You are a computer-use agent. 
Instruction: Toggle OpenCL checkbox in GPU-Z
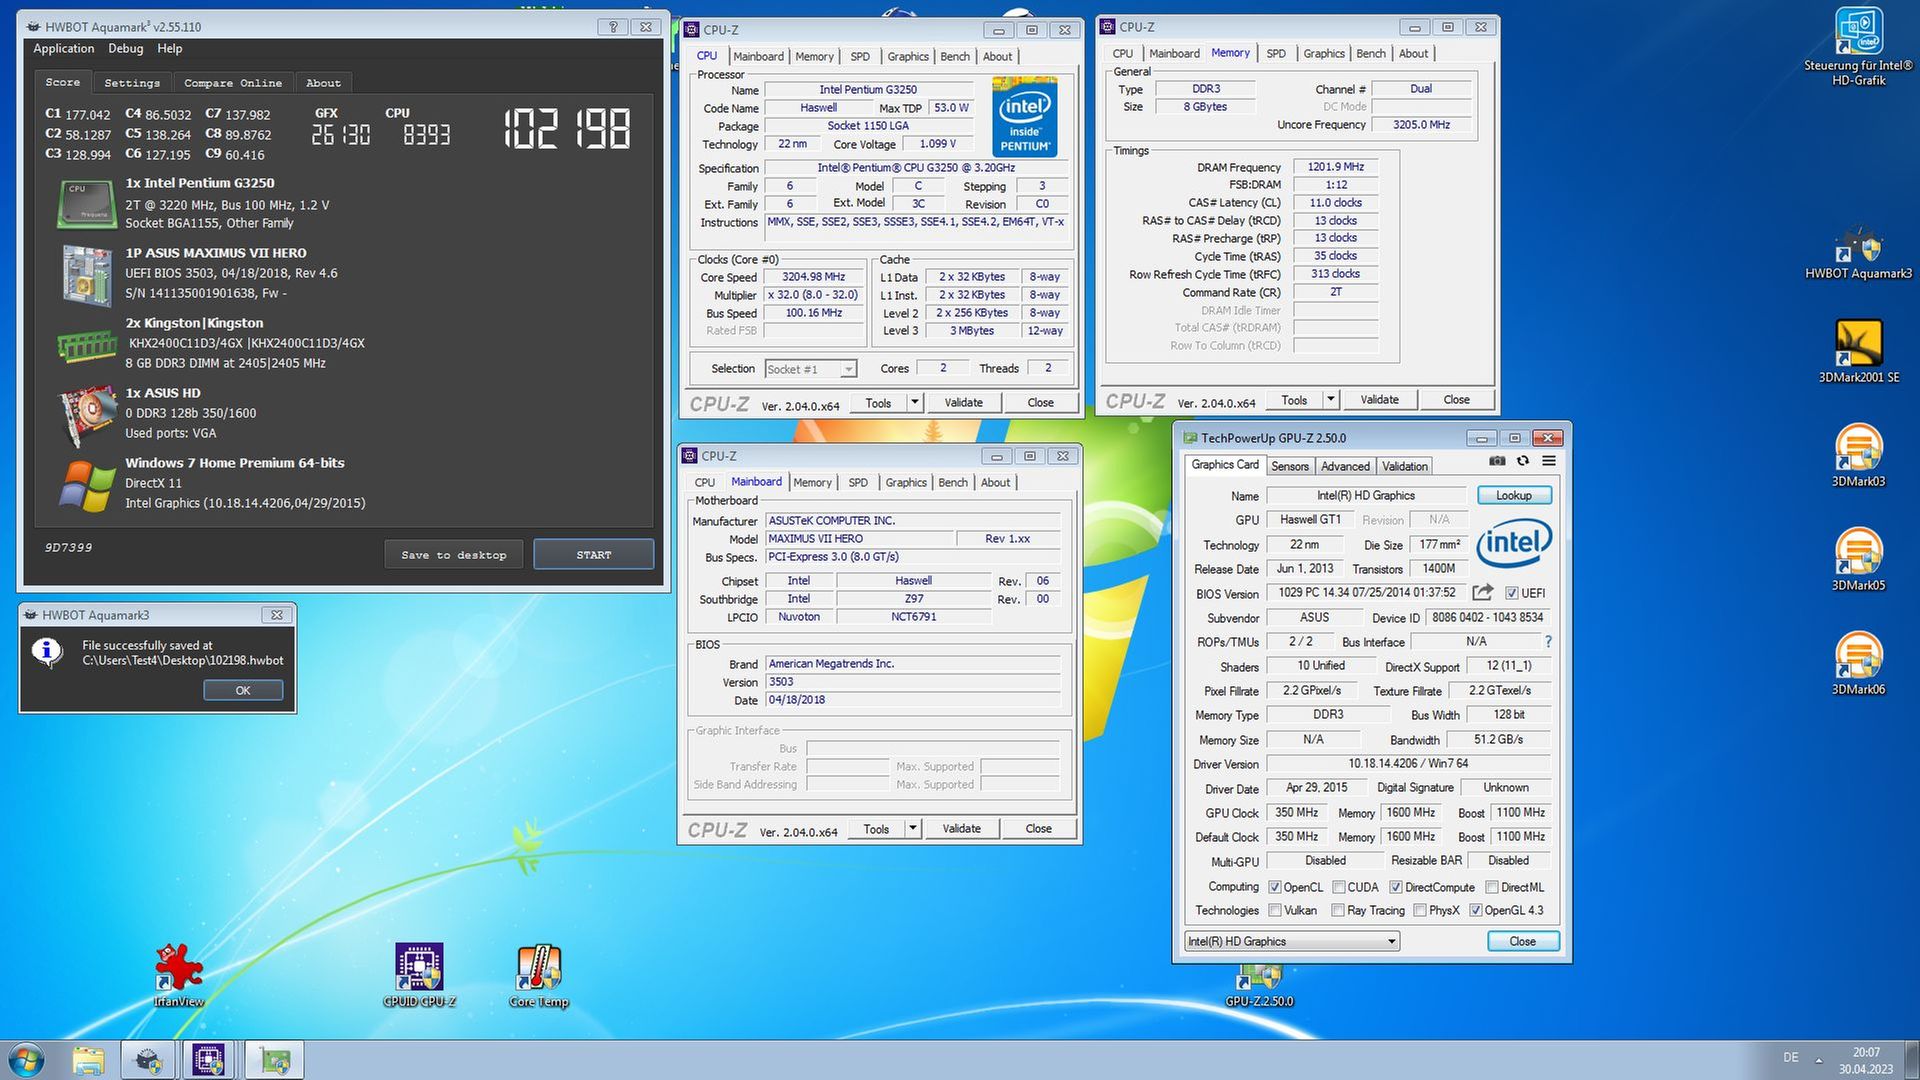[x=1275, y=887]
